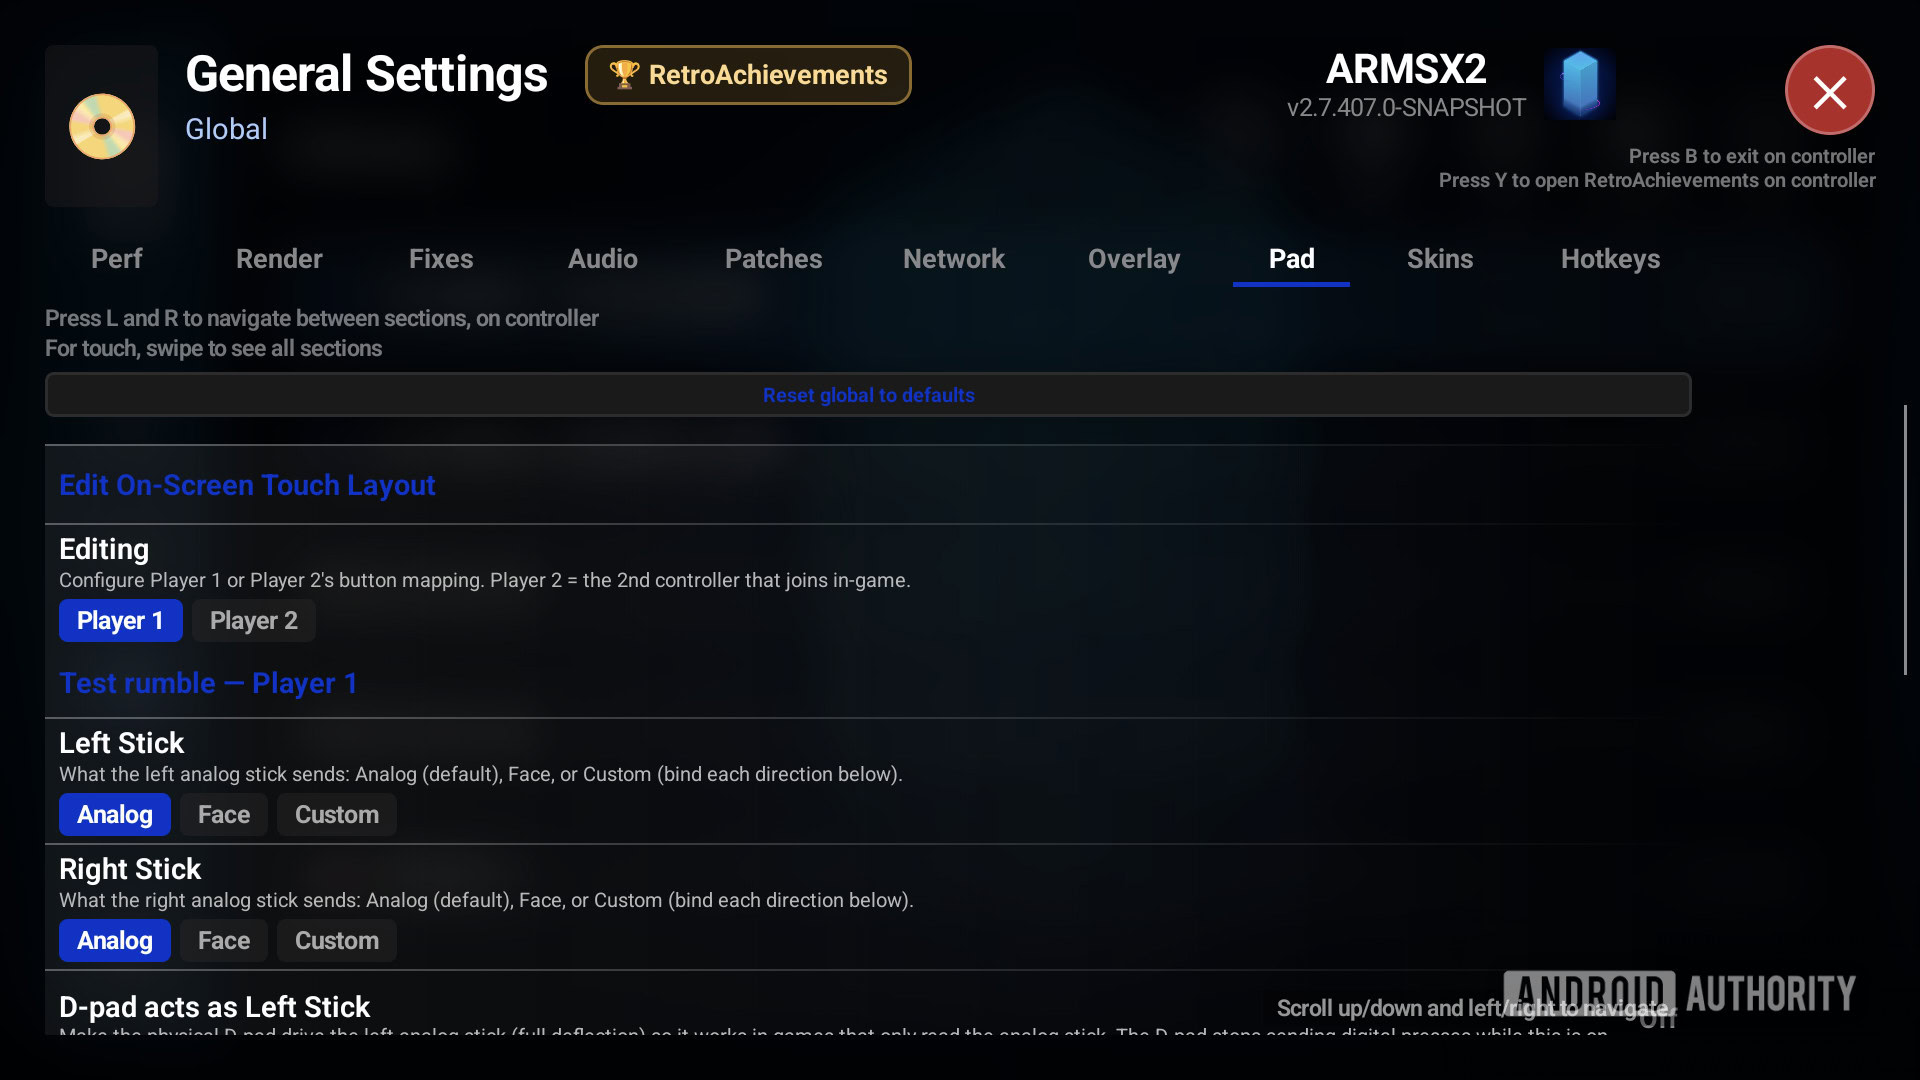This screenshot has height=1080, width=1920.
Task: Go to the Network tab
Action: click(x=954, y=259)
